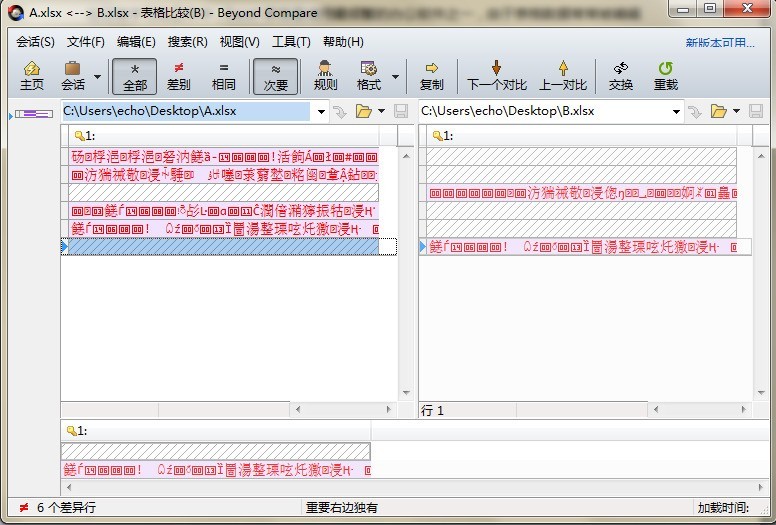This screenshot has width=776, height=525.
Task: Open the 编辑(E) menu
Action: [136, 42]
